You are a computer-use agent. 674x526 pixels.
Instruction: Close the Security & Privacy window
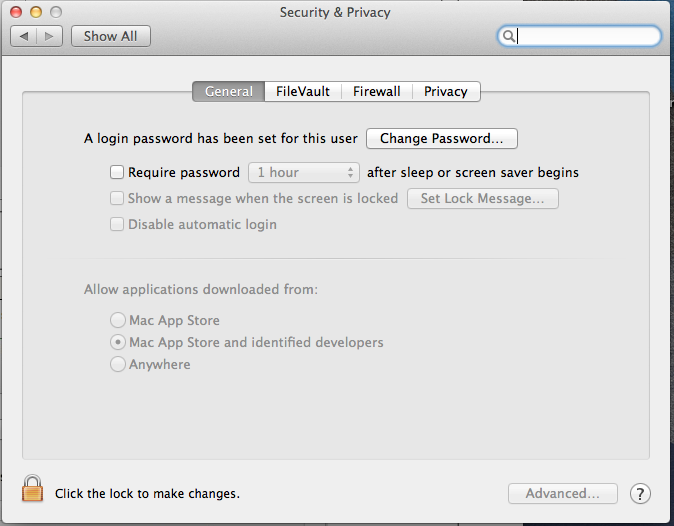tap(16, 12)
